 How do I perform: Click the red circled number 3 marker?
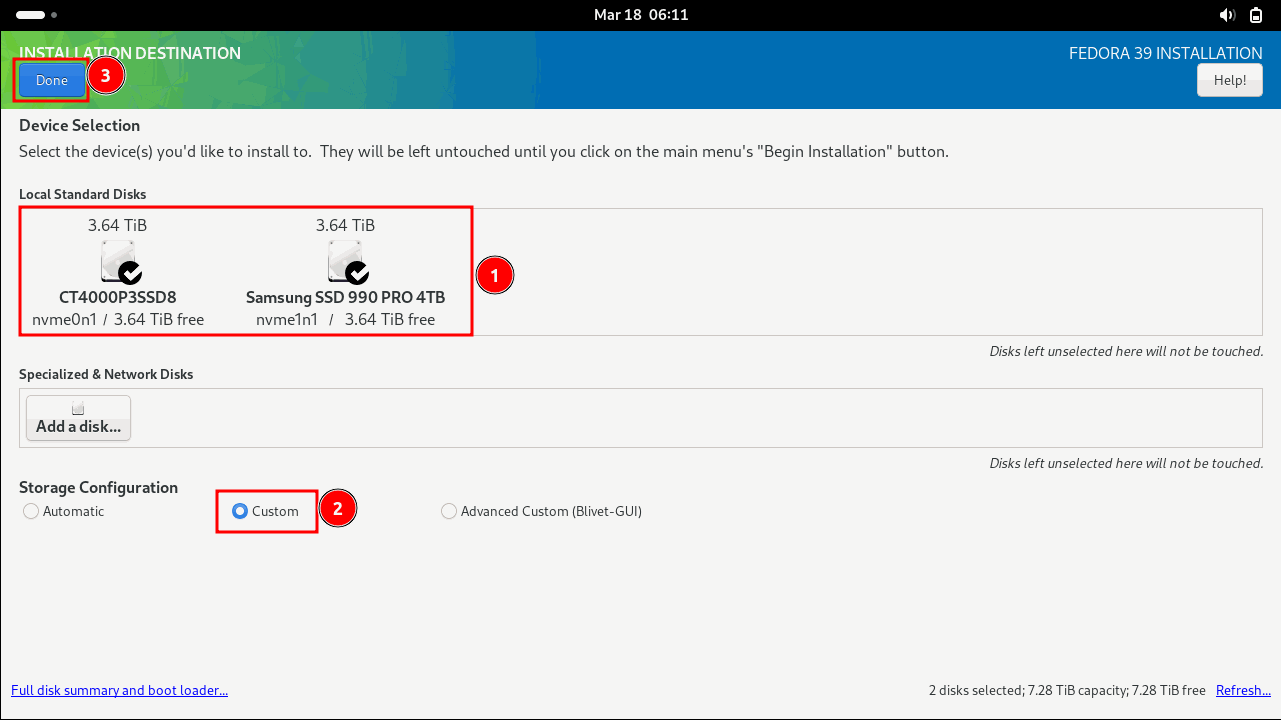[106, 75]
